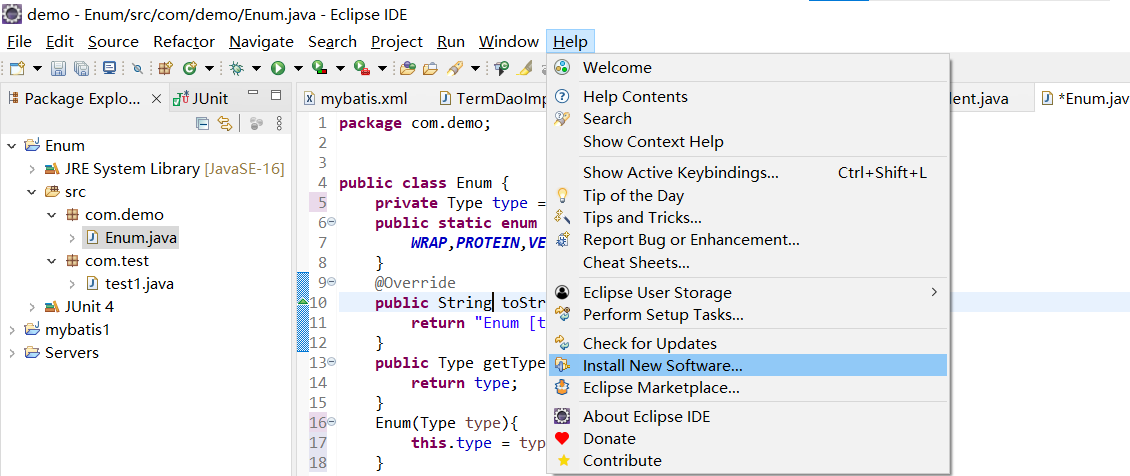Click Collapse All in Package Explorer

203,123
